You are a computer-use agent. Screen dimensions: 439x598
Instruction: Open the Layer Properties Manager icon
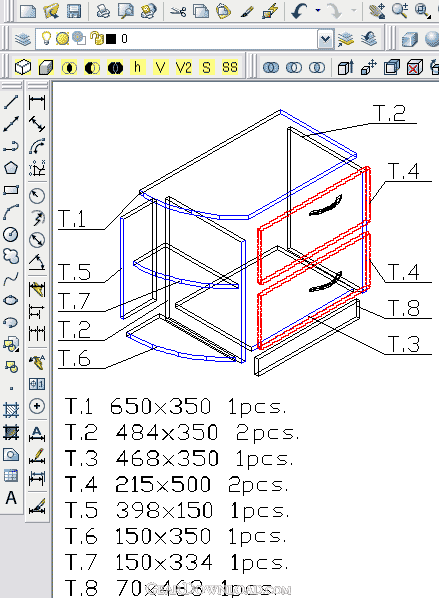click(x=23, y=39)
